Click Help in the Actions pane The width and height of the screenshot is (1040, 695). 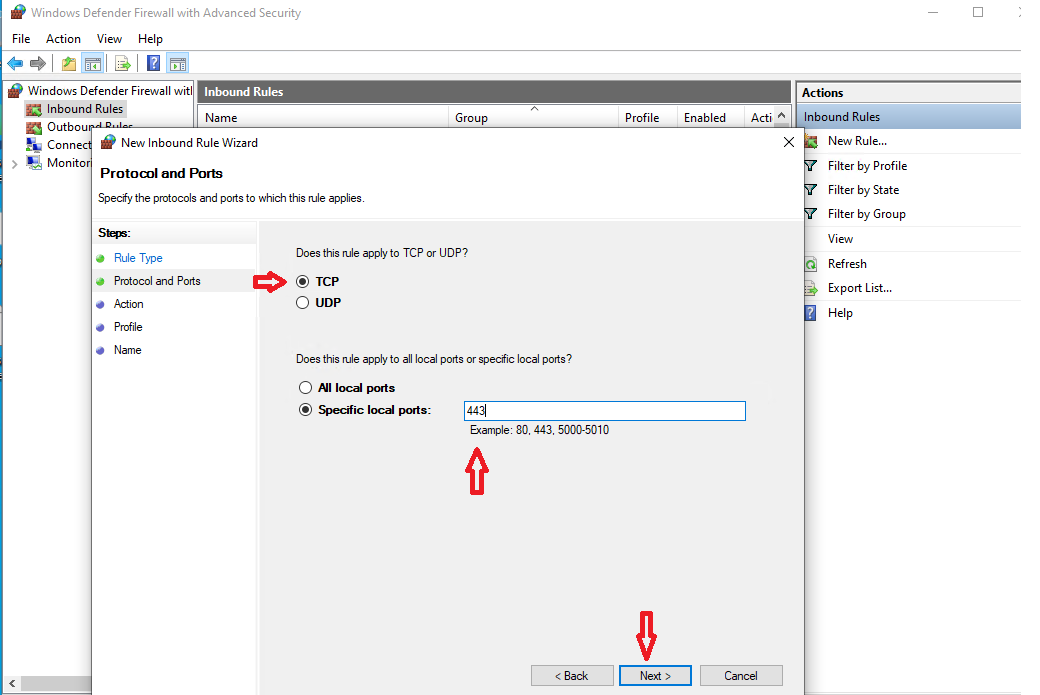click(x=840, y=313)
